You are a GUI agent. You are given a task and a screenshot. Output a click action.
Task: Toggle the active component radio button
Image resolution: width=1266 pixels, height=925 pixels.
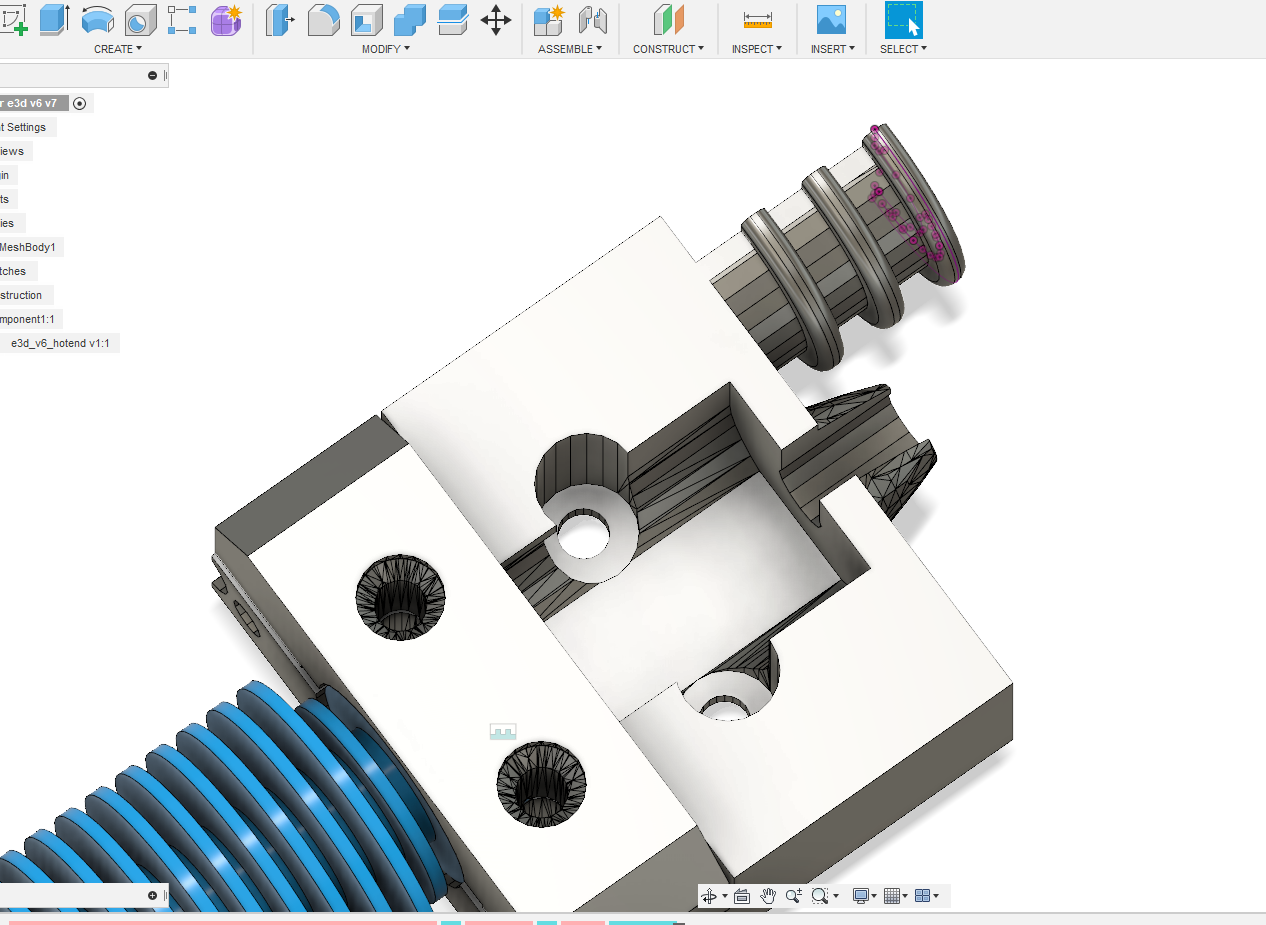[x=80, y=103]
